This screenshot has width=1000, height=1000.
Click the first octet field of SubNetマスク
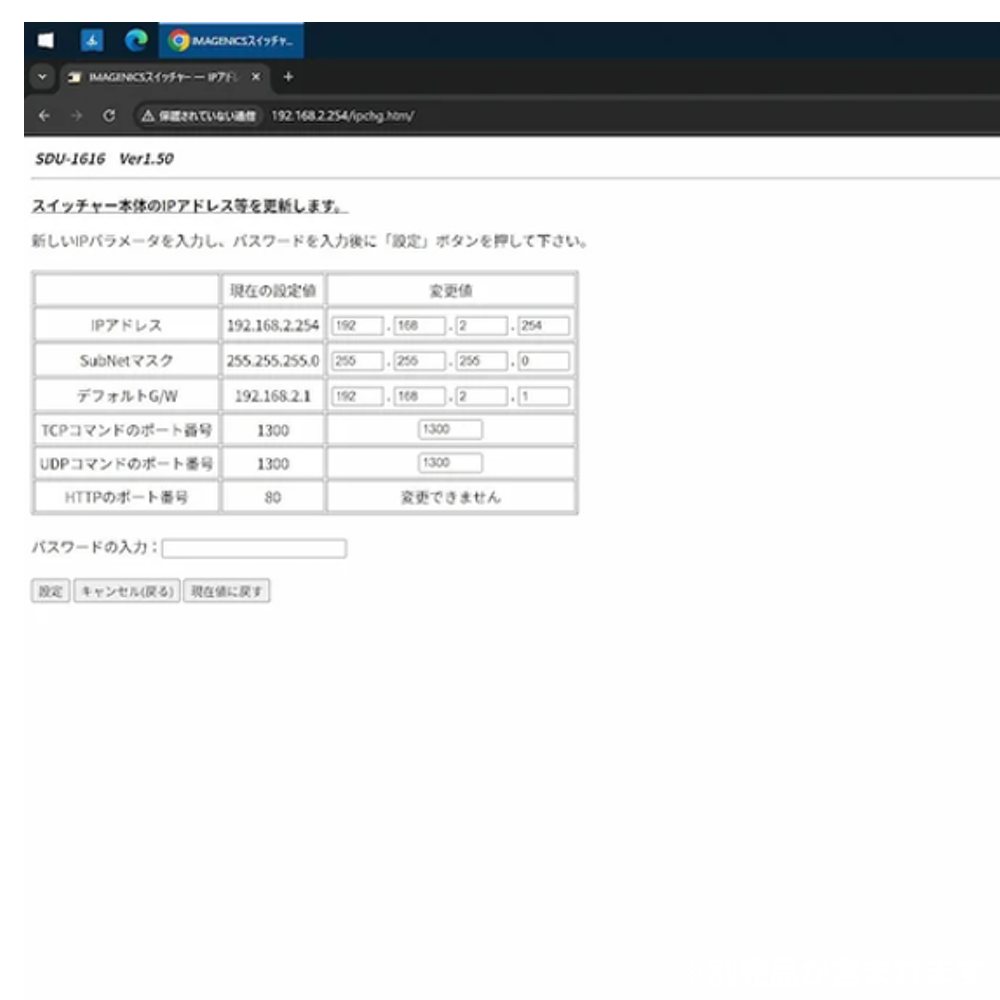357,361
